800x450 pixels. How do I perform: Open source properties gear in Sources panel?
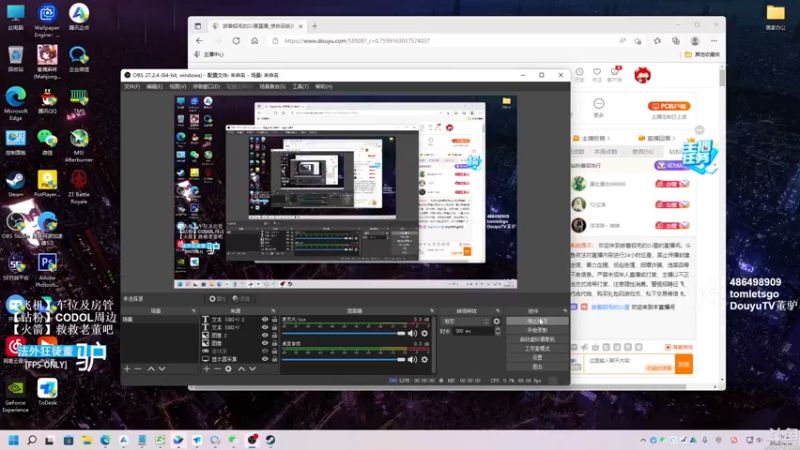click(x=229, y=368)
